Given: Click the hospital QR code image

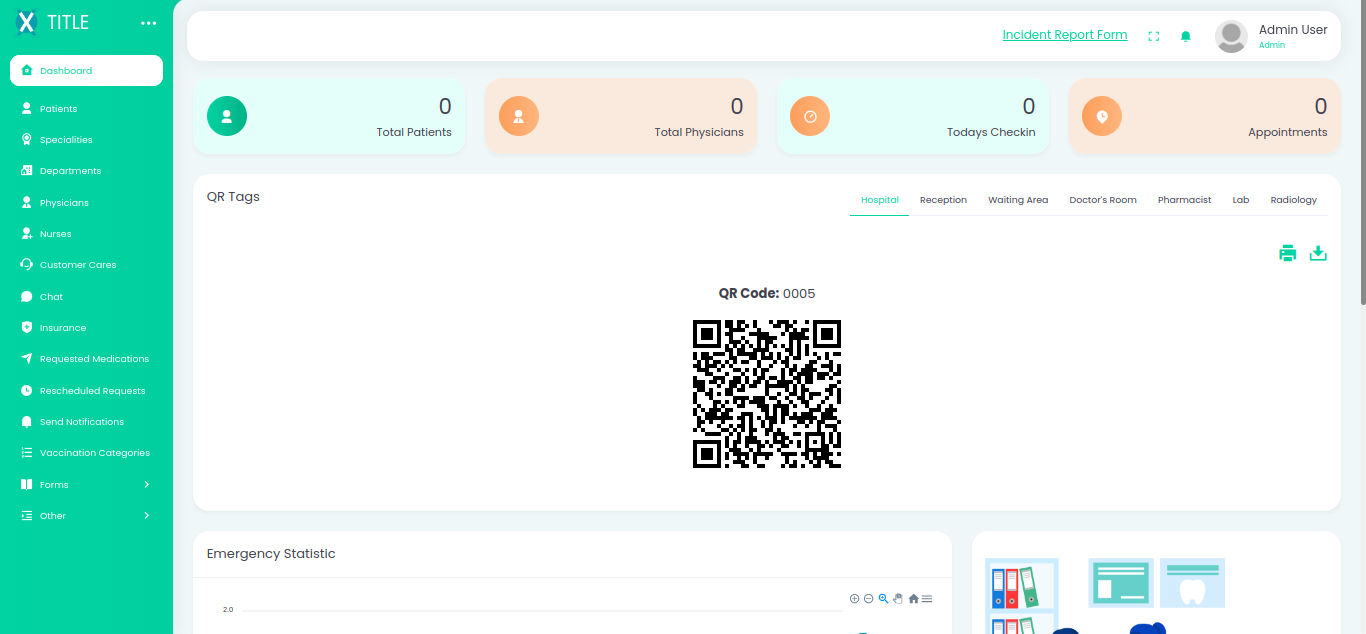Looking at the screenshot, I should (x=767, y=394).
